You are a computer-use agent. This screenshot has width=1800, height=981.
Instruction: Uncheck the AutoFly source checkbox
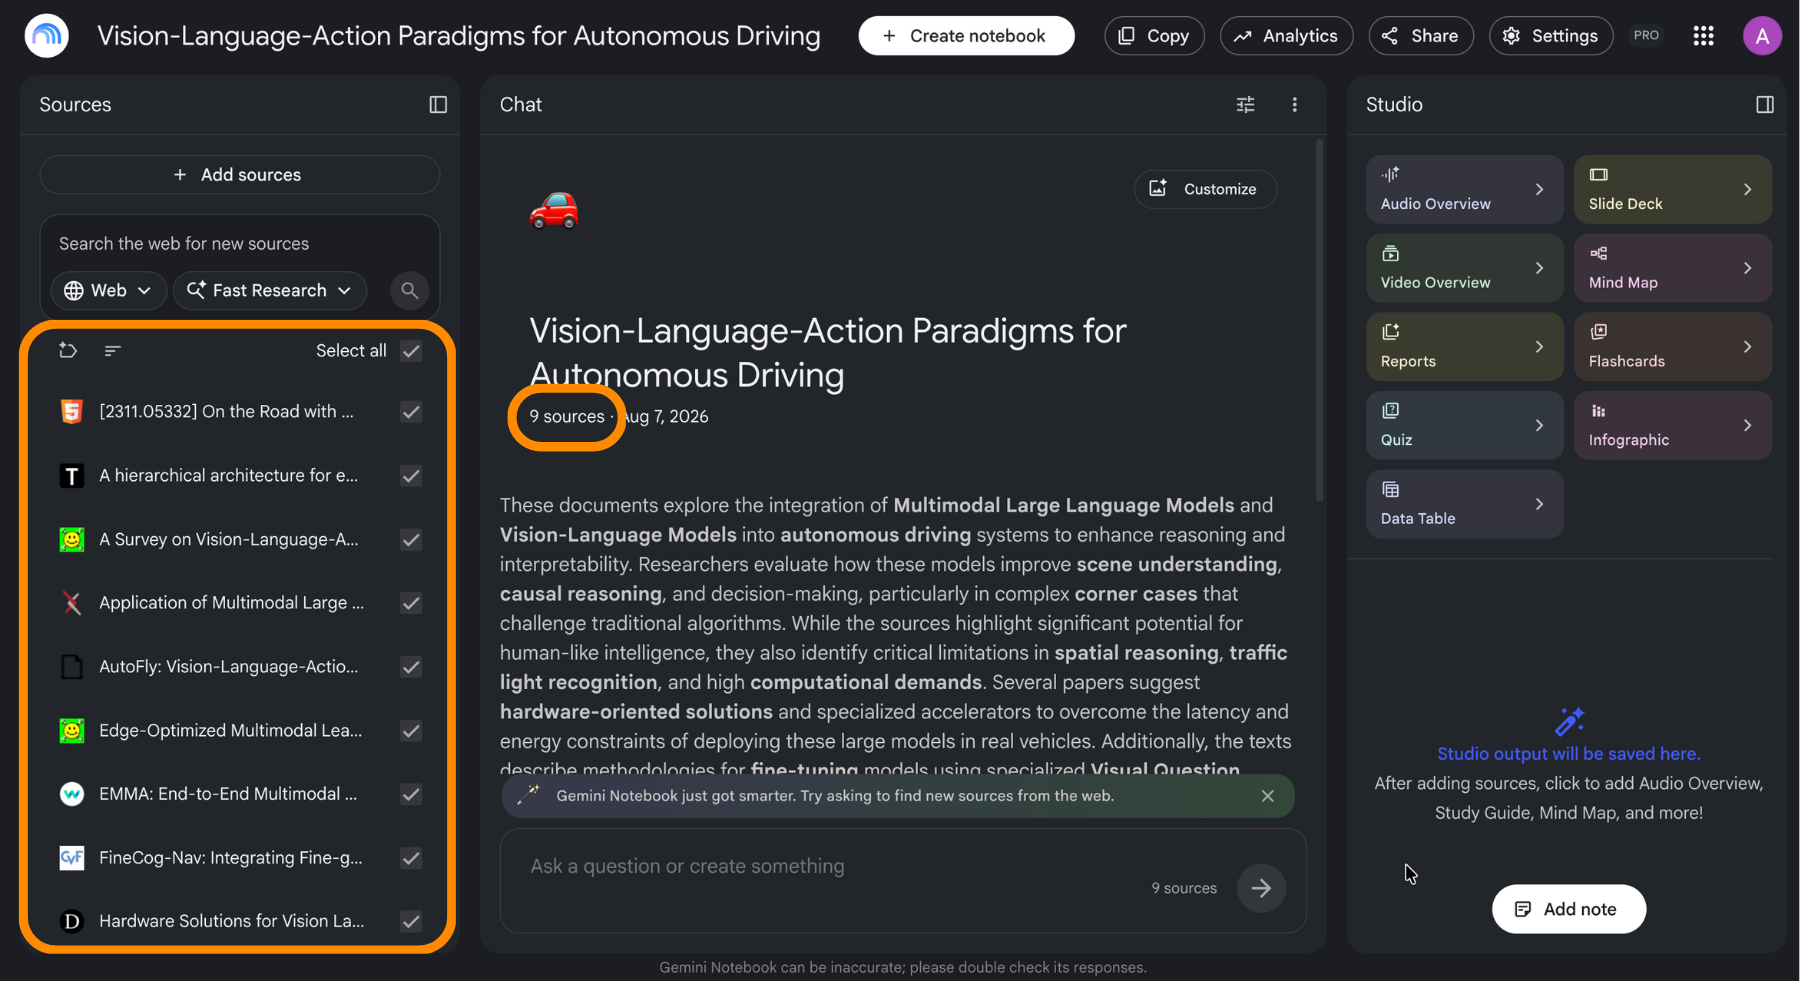click(x=411, y=667)
